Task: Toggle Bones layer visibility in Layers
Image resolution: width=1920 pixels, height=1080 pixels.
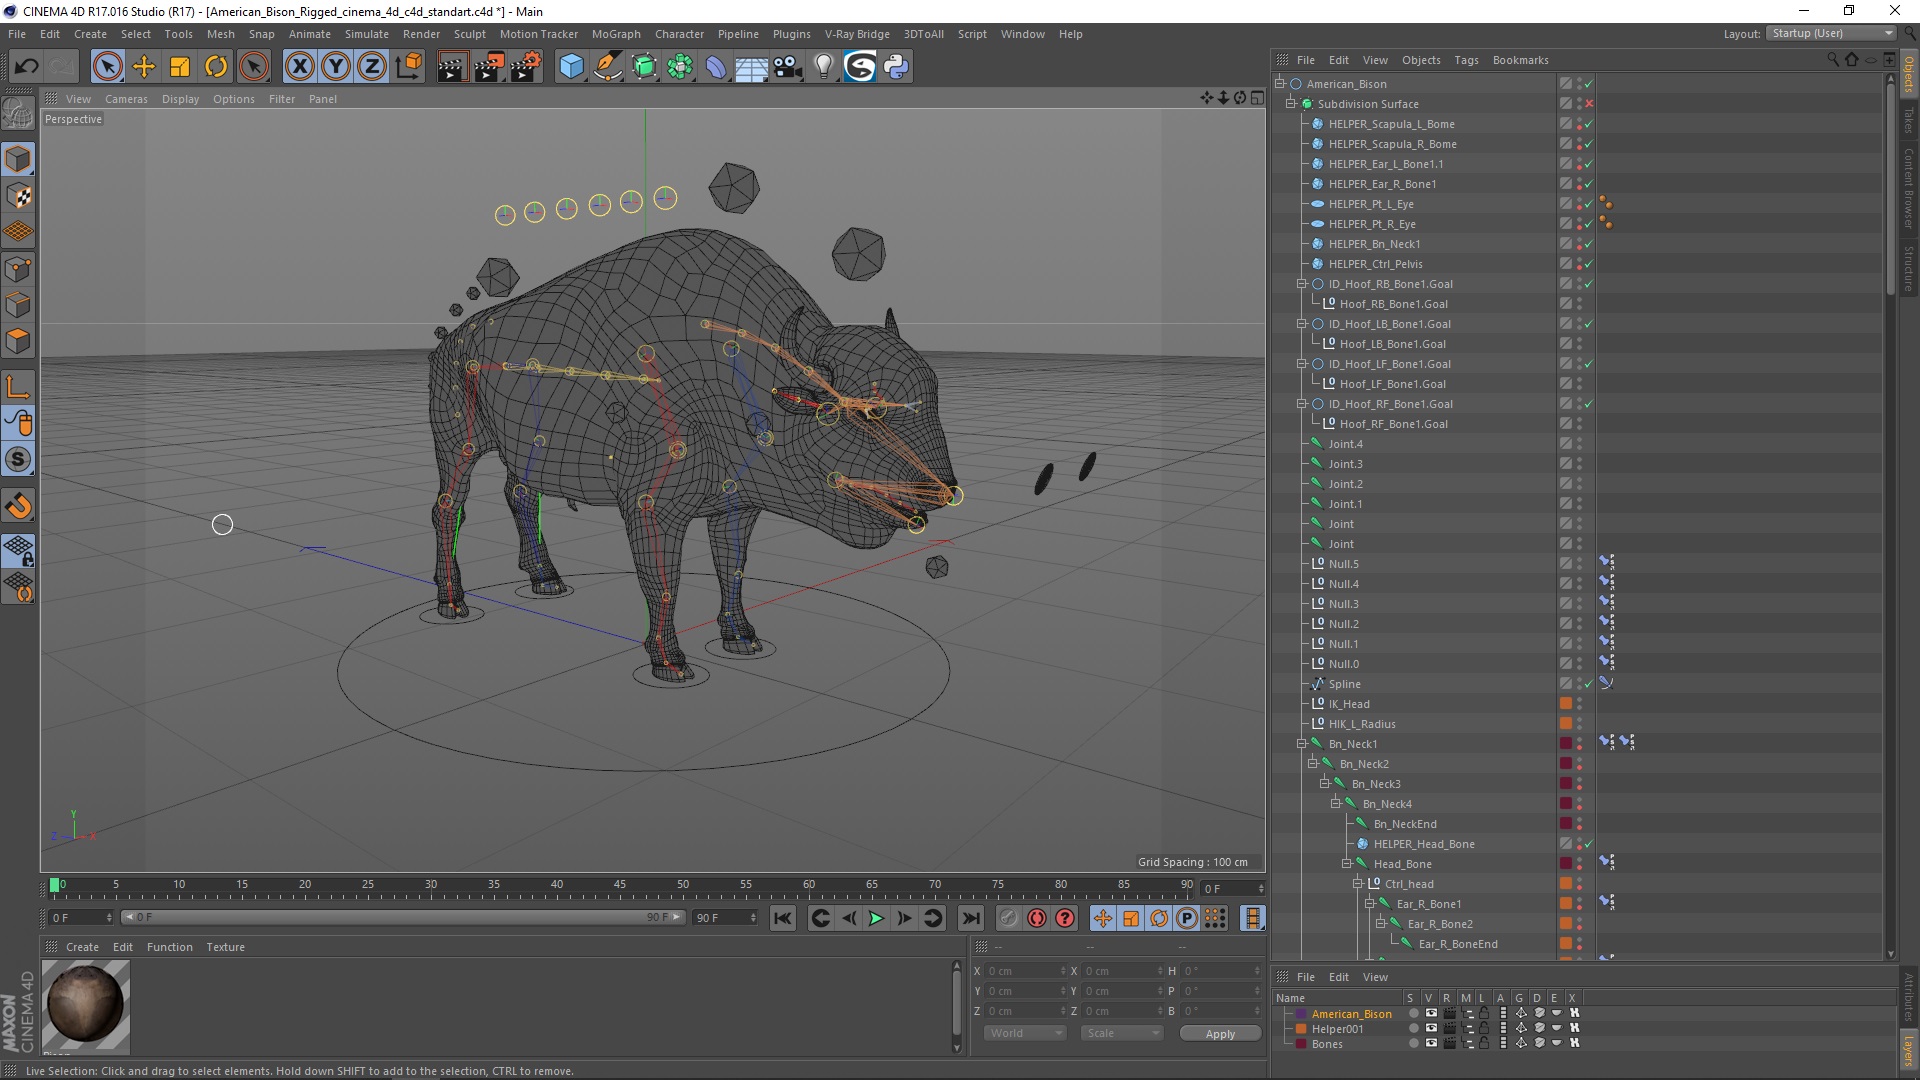Action: 1431,1044
